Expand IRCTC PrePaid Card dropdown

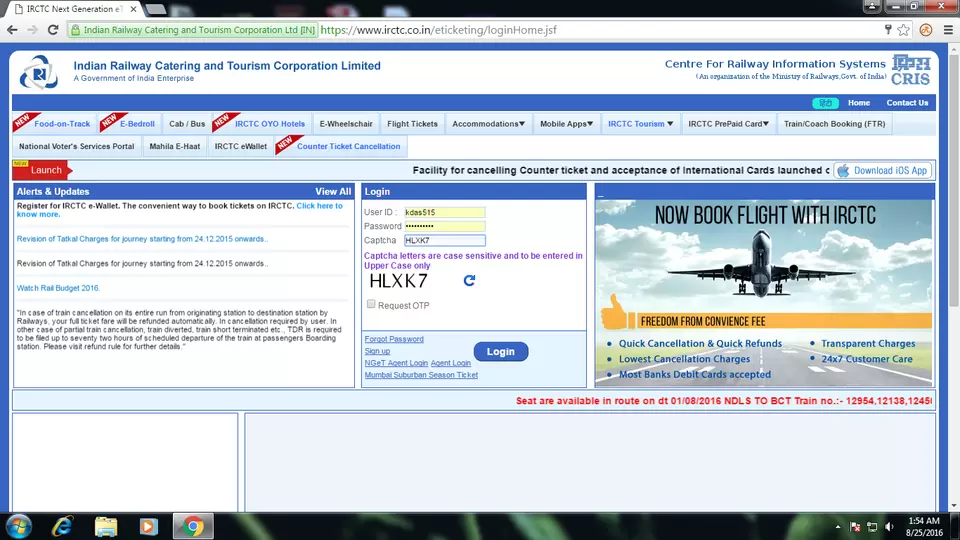tap(728, 124)
